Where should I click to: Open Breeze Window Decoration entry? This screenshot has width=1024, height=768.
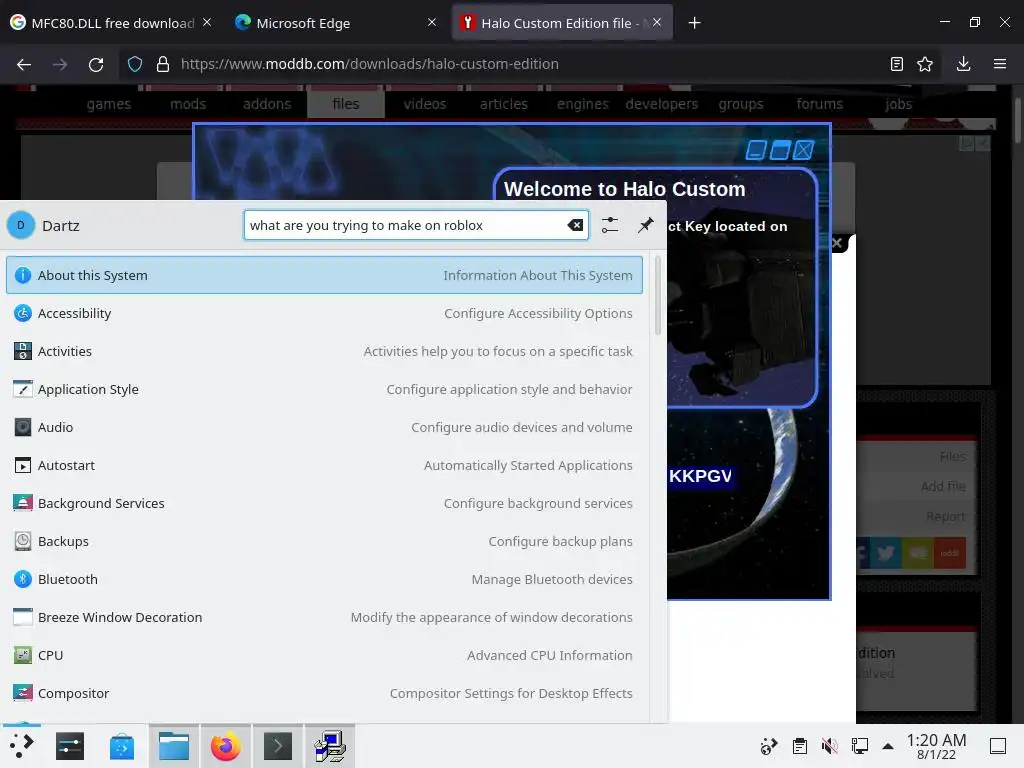click(324, 617)
